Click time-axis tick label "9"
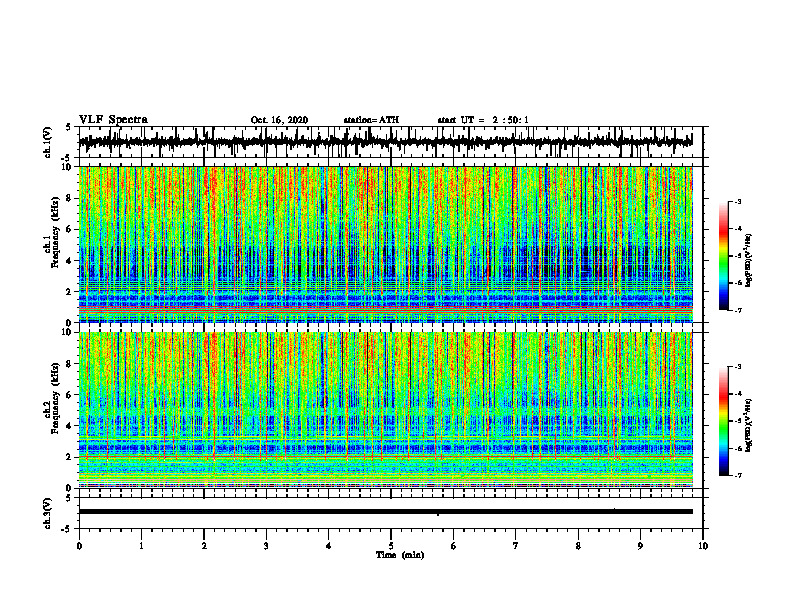This screenshot has height=612, width=792. click(x=640, y=546)
